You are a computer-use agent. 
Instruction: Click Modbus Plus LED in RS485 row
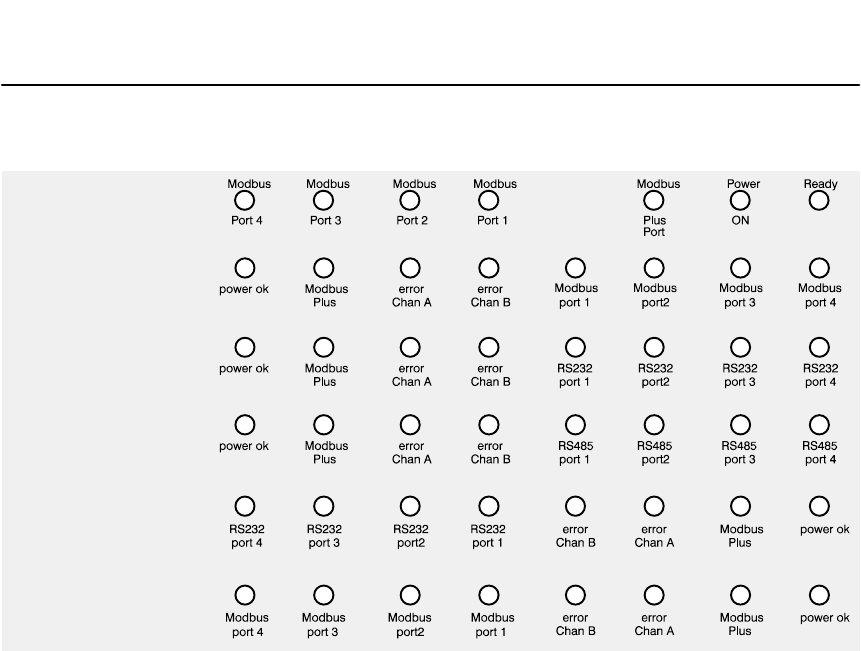click(324, 426)
